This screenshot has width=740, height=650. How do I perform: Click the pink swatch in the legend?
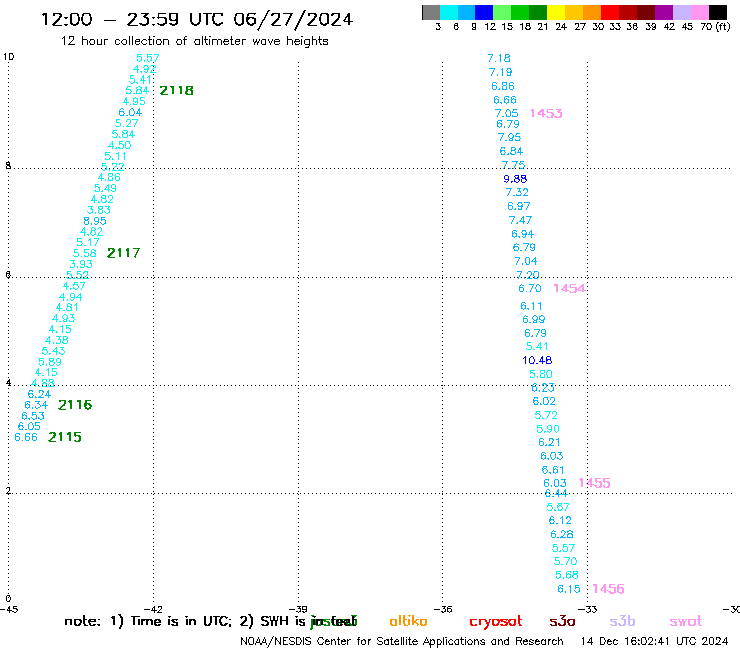pyautogui.click(x=699, y=12)
